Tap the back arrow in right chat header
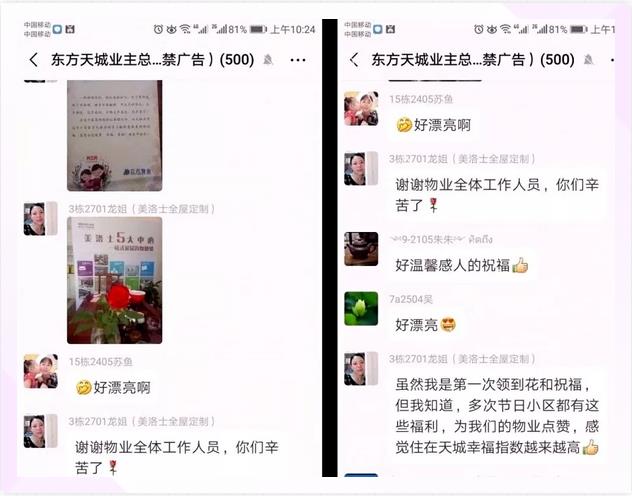 coord(354,60)
